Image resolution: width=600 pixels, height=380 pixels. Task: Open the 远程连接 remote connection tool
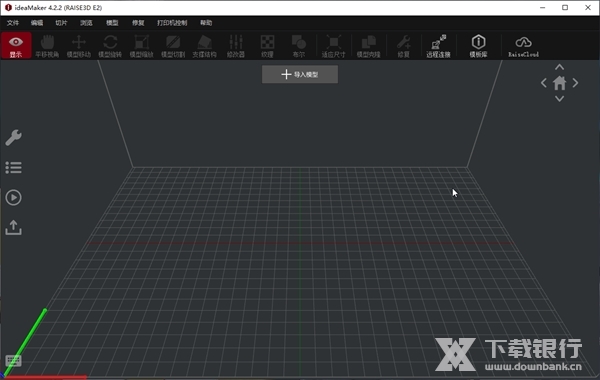[439, 46]
